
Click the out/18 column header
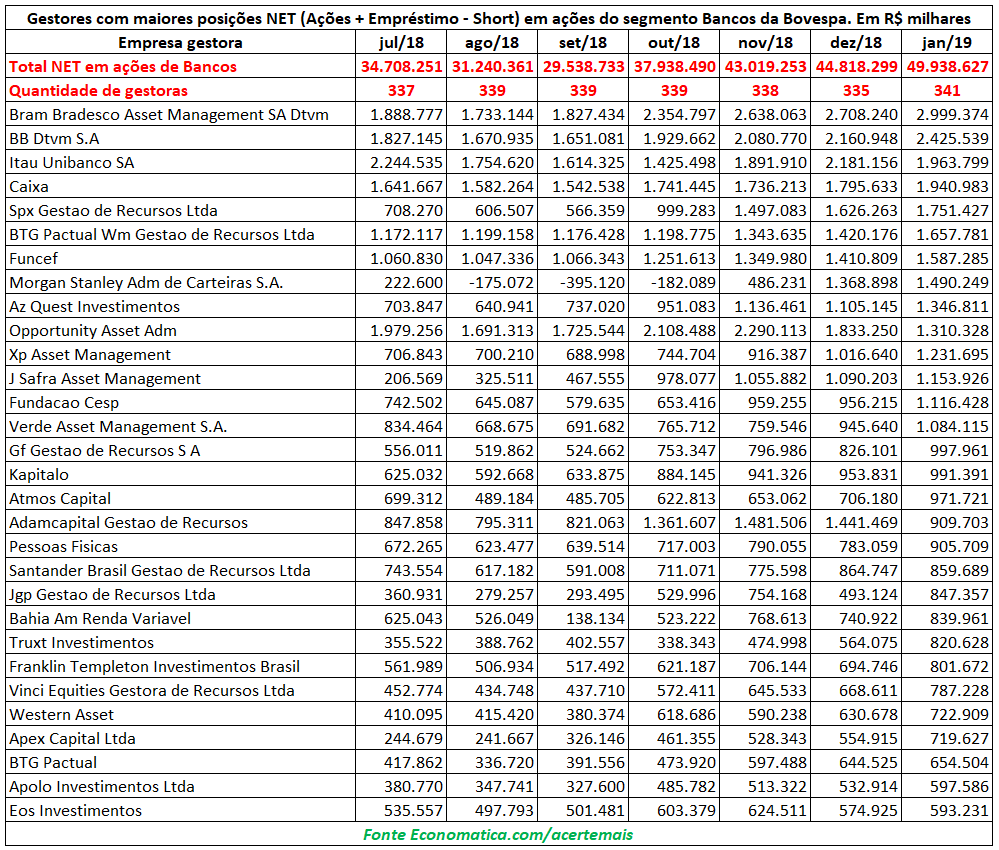click(x=674, y=43)
